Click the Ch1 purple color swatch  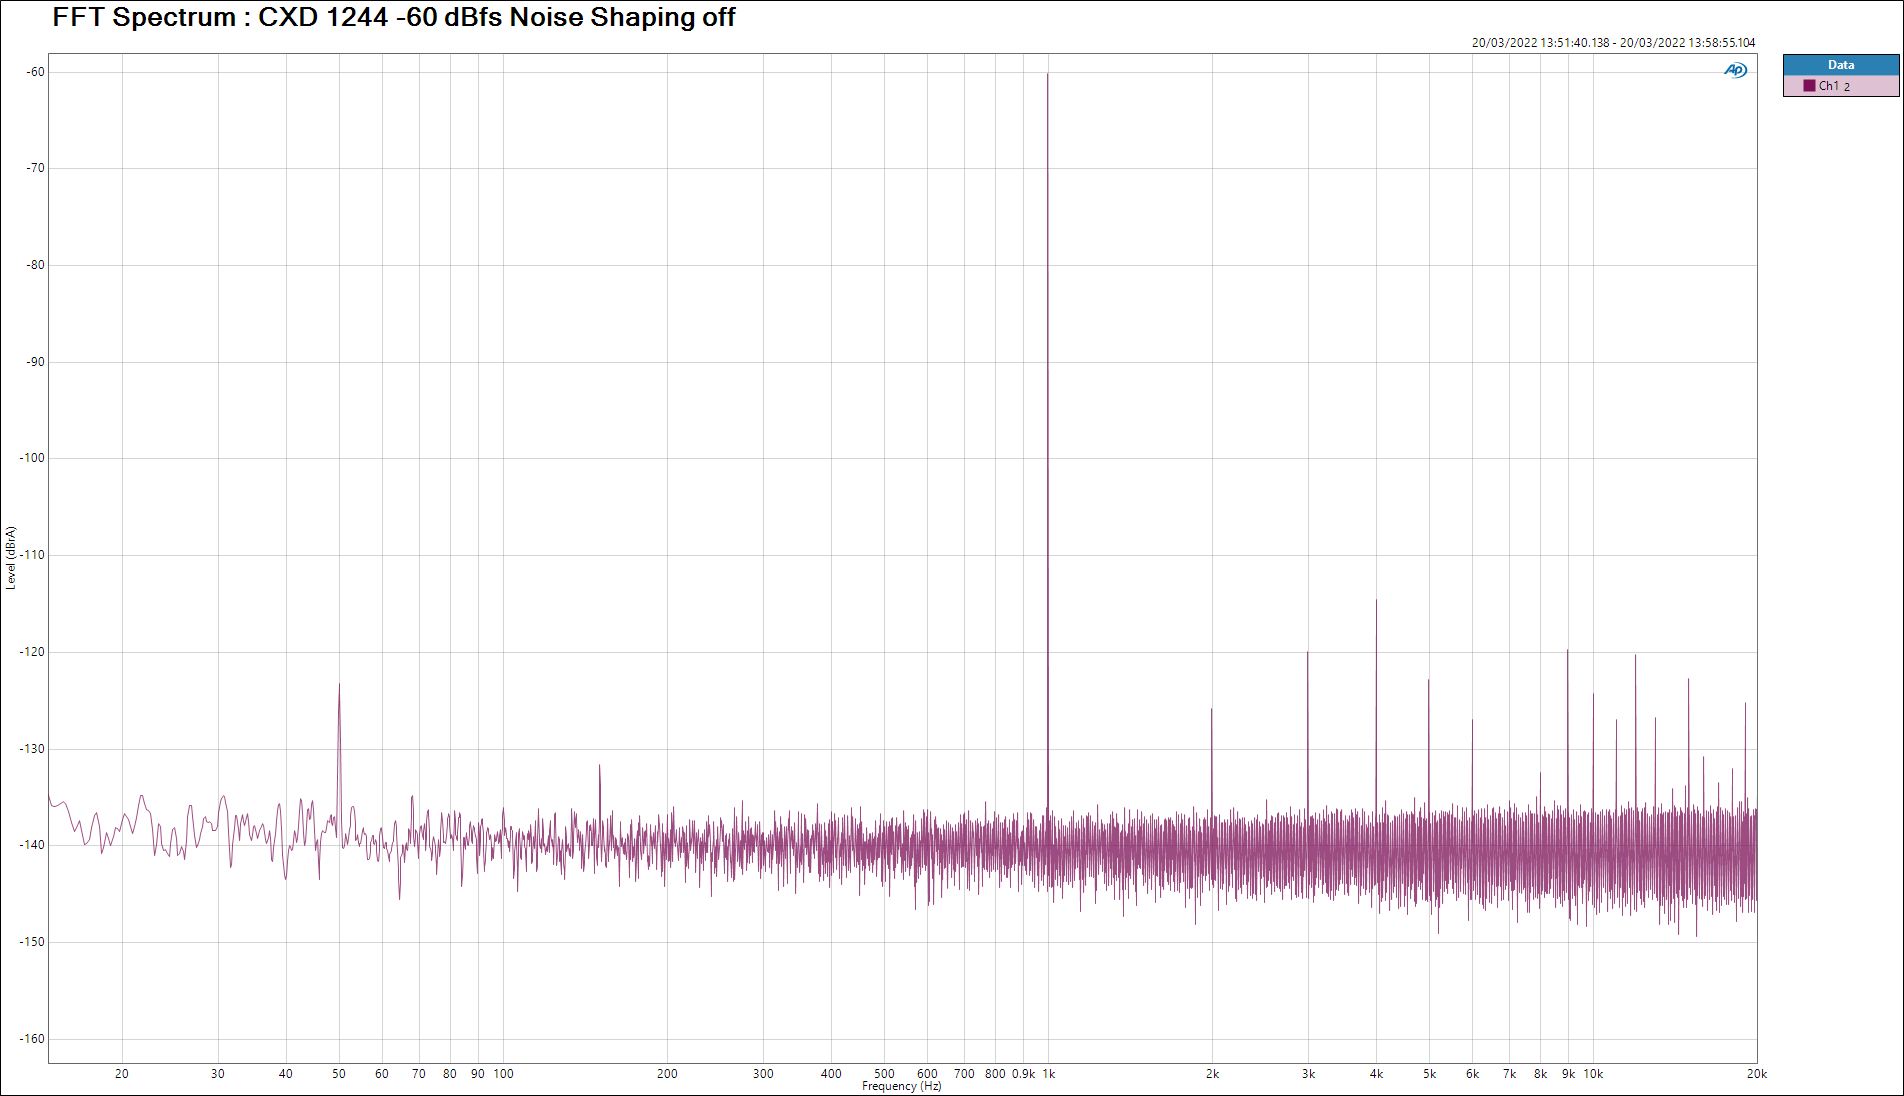click(x=1809, y=86)
